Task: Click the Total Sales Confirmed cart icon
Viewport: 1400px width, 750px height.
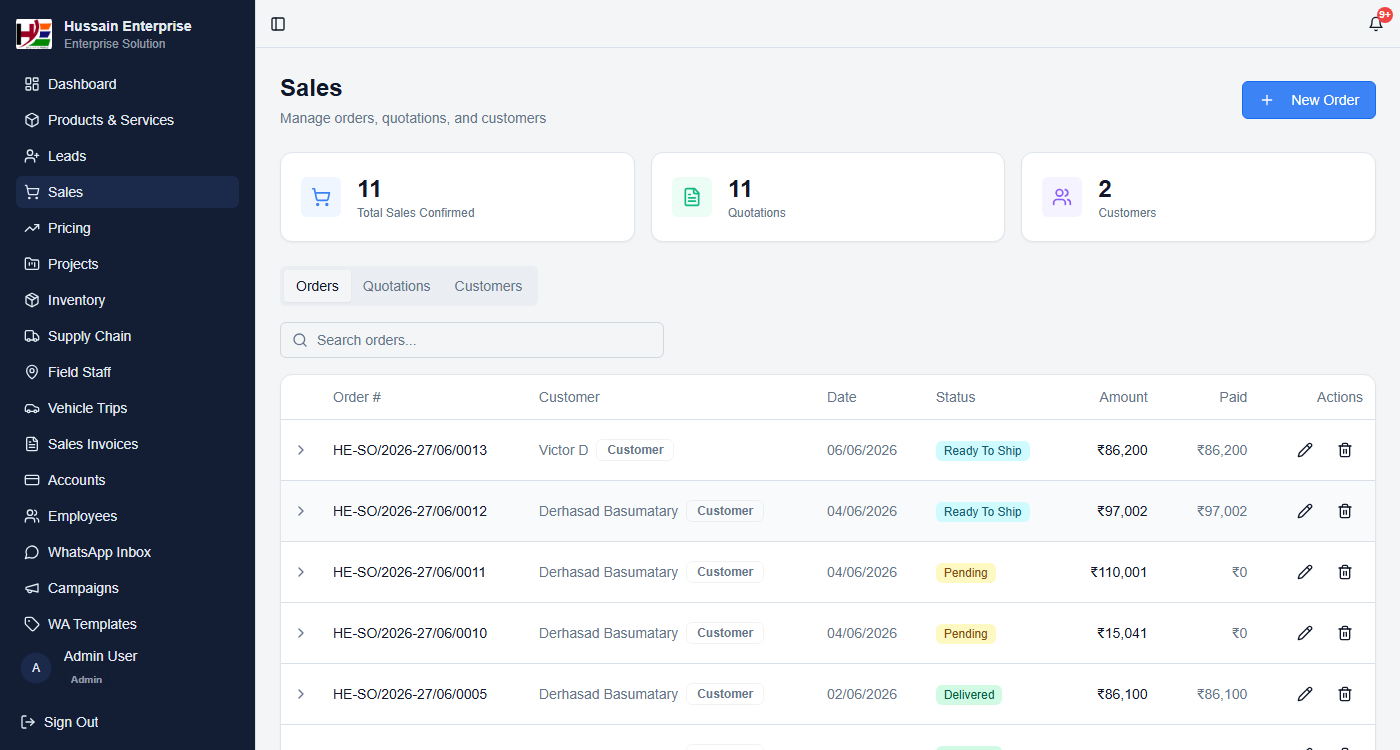Action: [321, 197]
